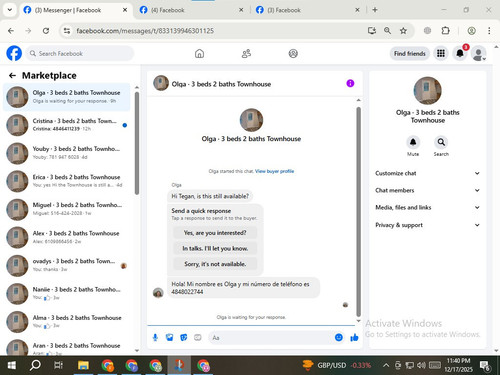
Task: Expand Privacy & support section
Action: [x=427, y=225]
